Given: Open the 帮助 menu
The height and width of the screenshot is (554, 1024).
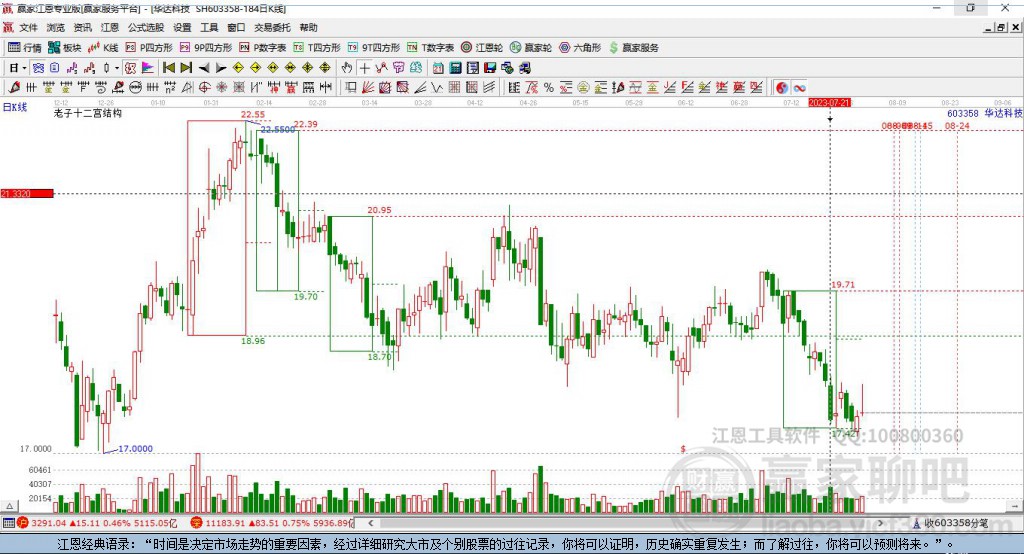Looking at the screenshot, I should point(308,27).
